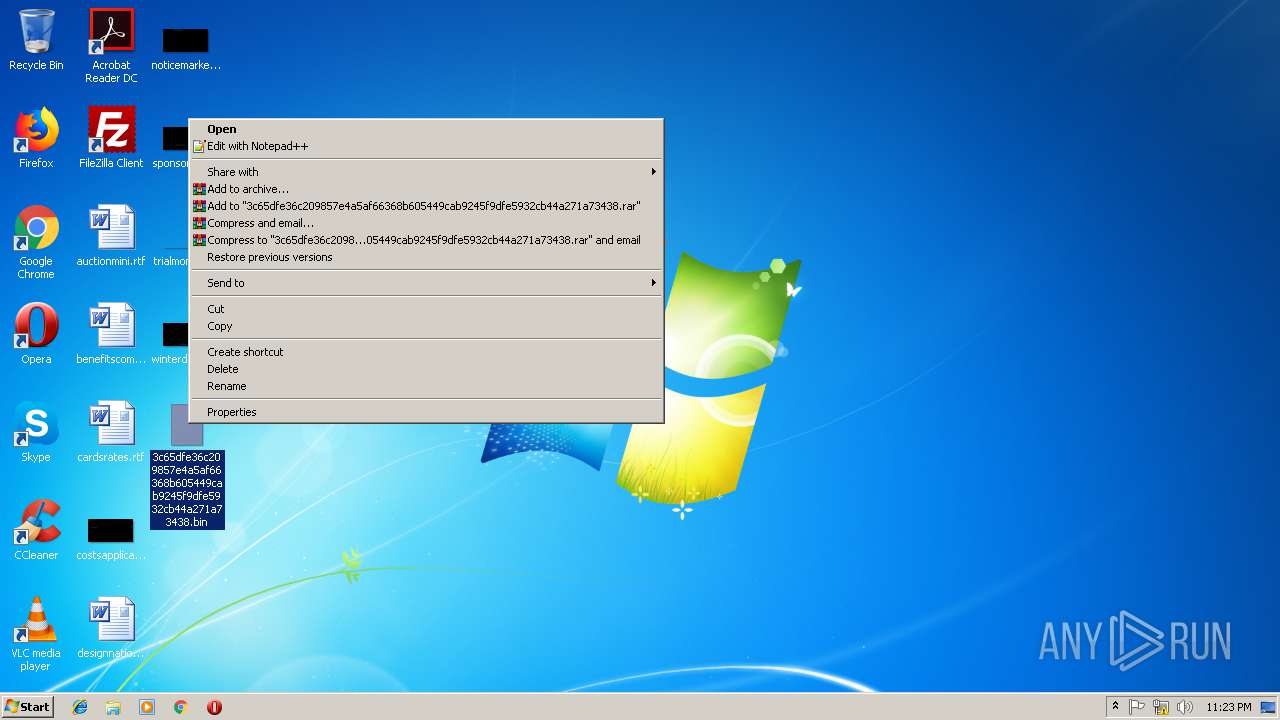Open Skype desktop shortcut

click(x=36, y=432)
